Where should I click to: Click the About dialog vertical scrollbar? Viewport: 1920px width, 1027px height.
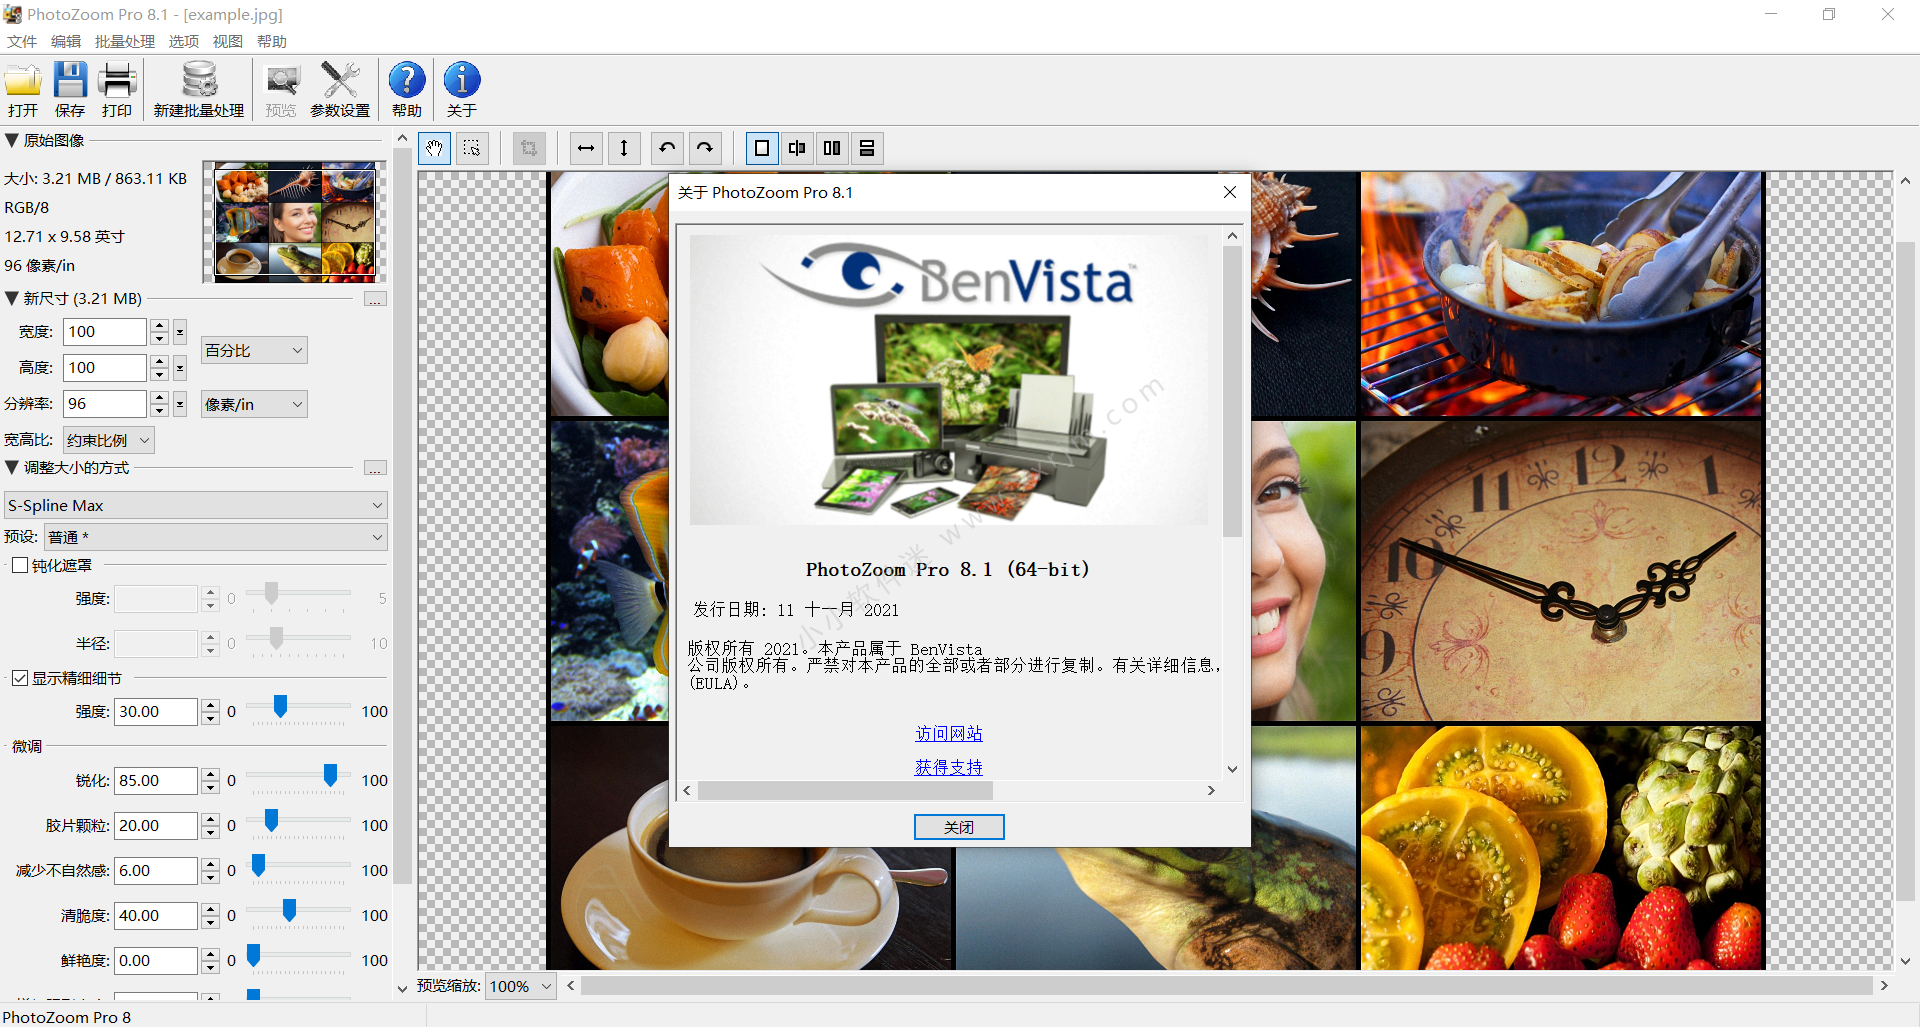coord(1232,390)
